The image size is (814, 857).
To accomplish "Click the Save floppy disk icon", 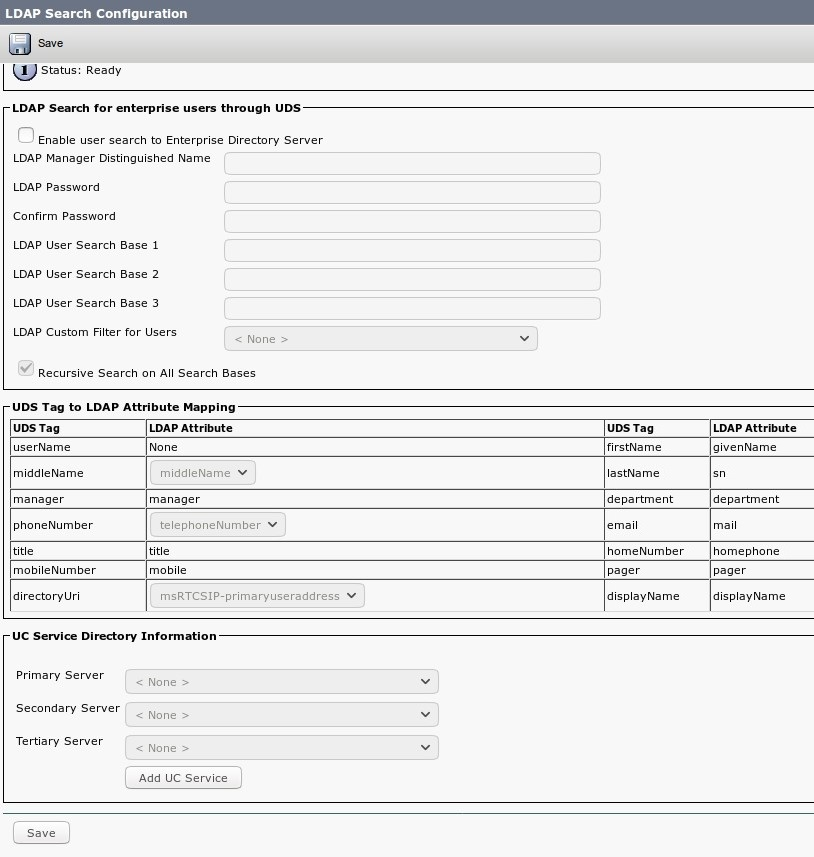I will tap(19, 43).
